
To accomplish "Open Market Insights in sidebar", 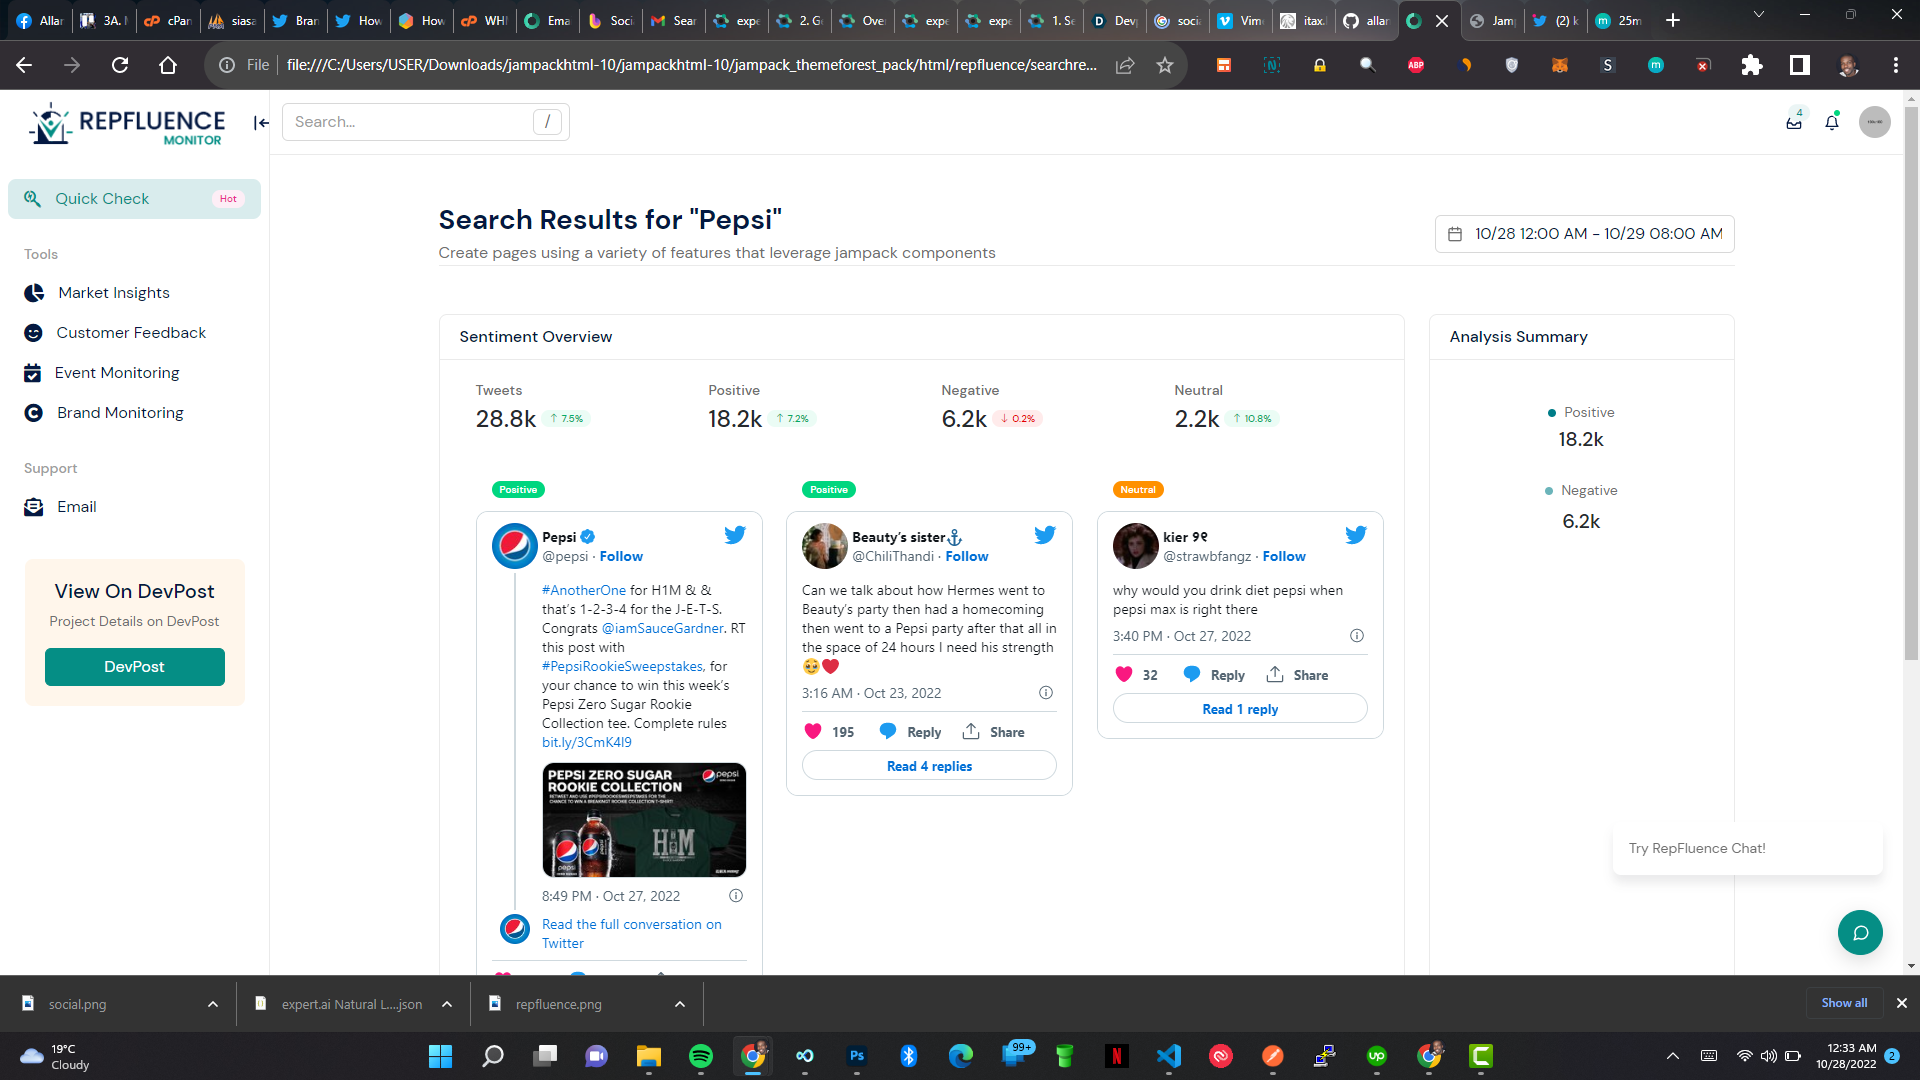I will (113, 293).
